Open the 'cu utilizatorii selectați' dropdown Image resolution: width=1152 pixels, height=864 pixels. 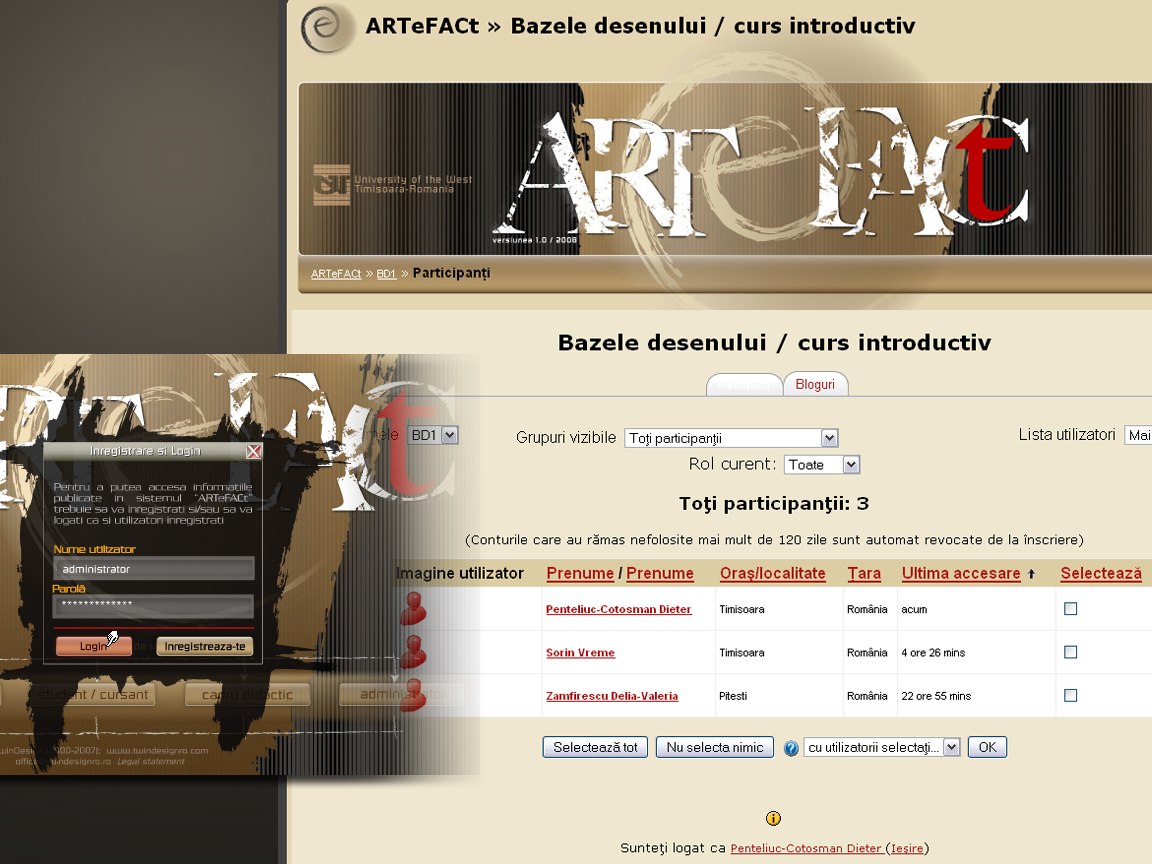tap(882, 747)
